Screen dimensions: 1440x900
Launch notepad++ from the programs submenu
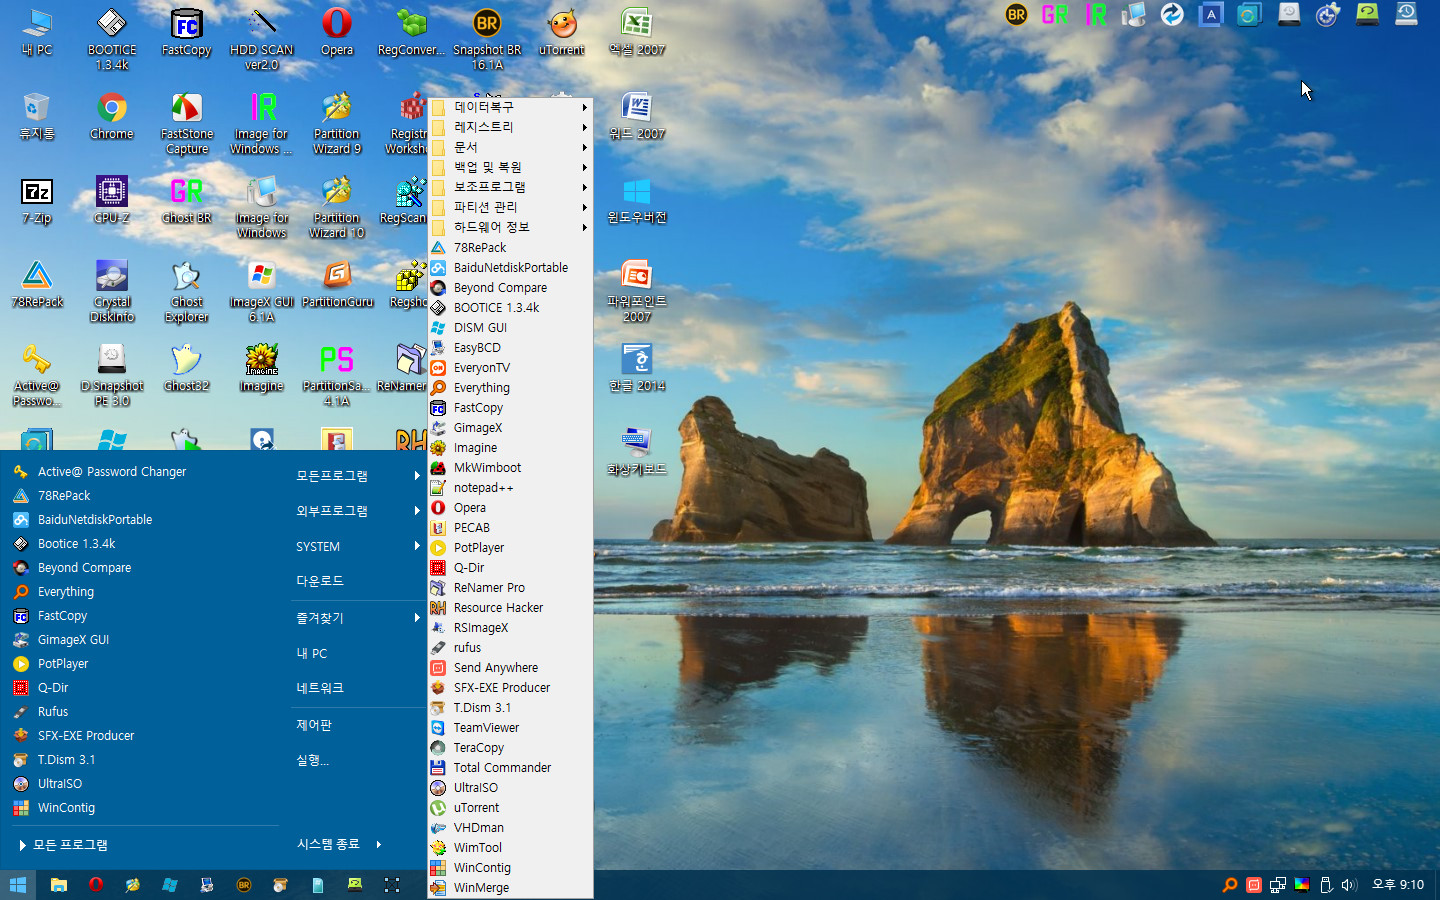pos(510,487)
